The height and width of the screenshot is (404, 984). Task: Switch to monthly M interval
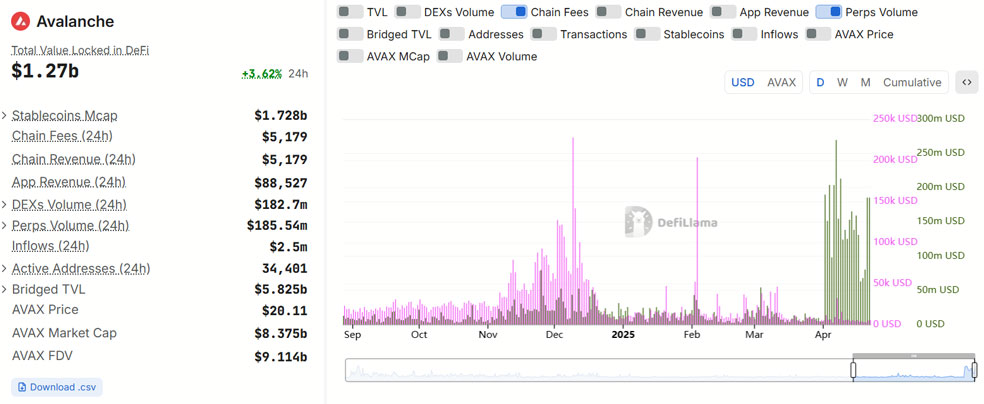[865, 82]
